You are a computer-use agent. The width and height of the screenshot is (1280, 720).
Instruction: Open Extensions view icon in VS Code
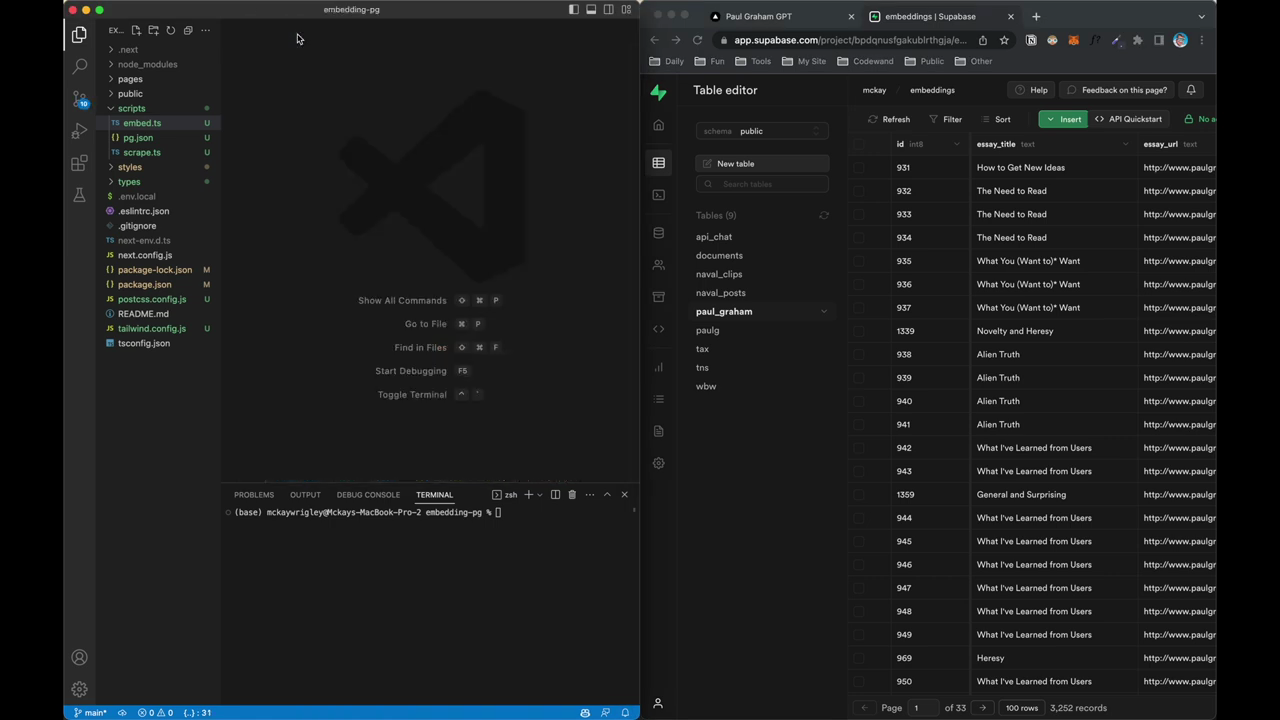pyautogui.click(x=79, y=163)
